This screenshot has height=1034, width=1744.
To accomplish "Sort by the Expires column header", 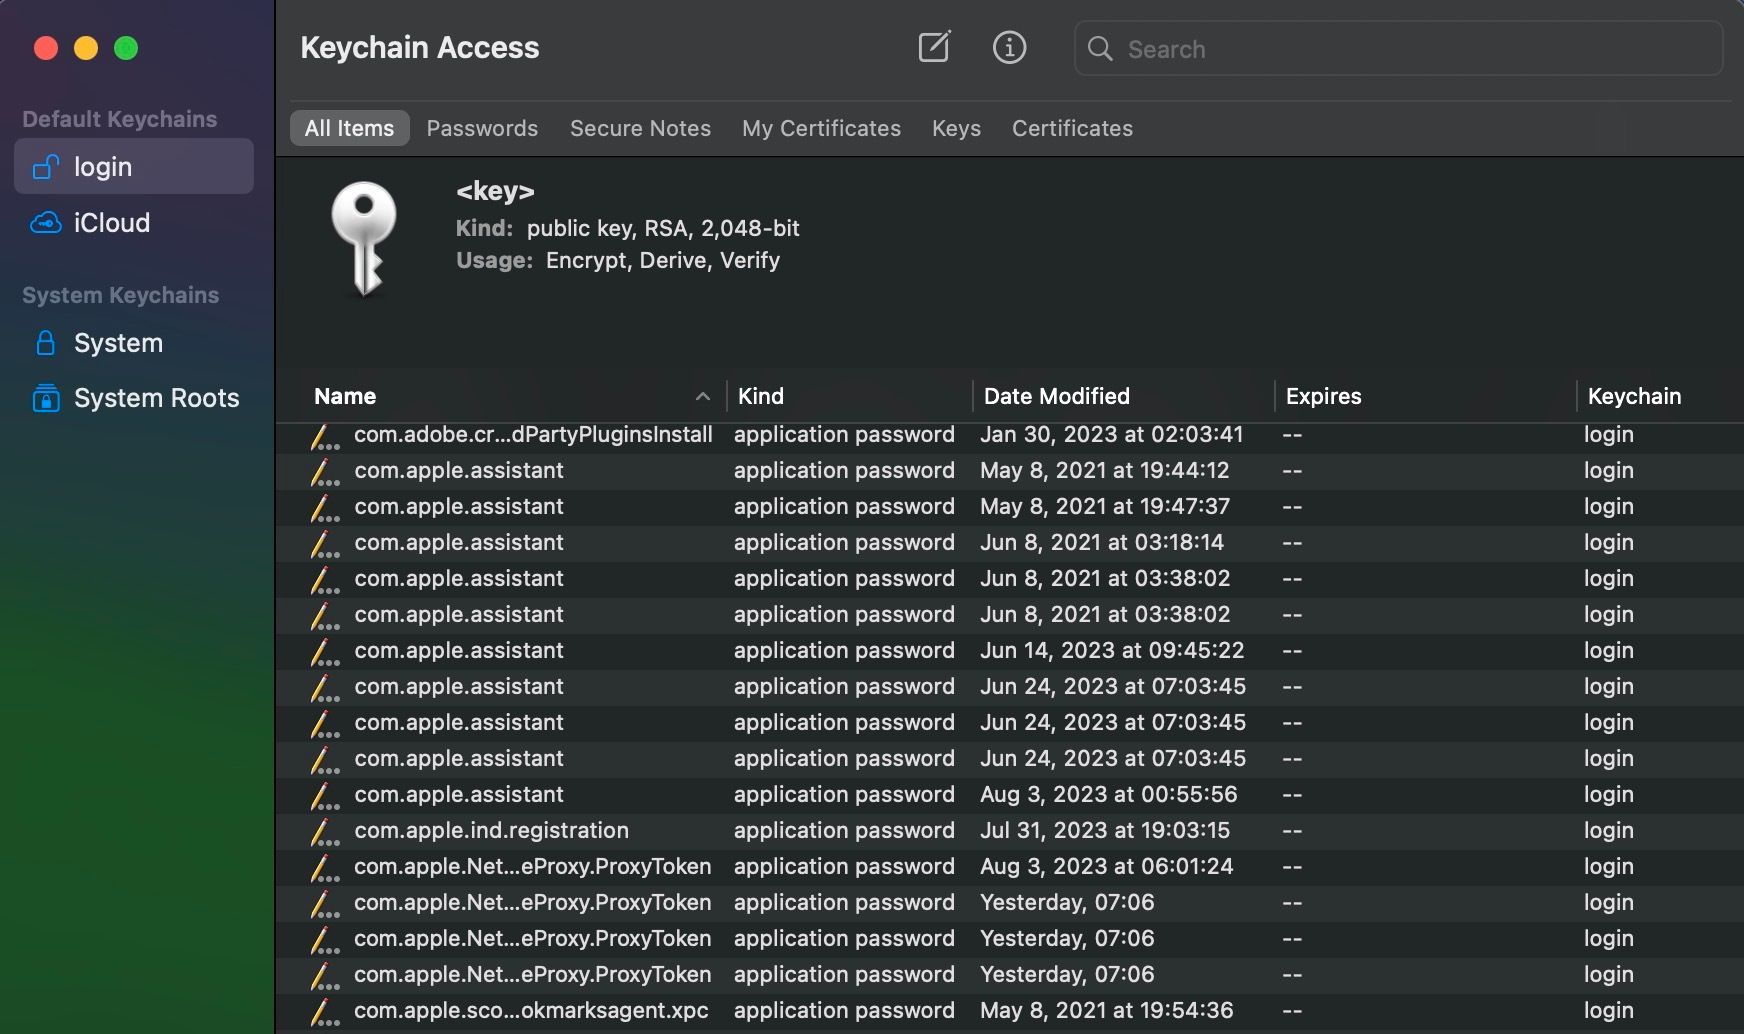I will [x=1323, y=396].
